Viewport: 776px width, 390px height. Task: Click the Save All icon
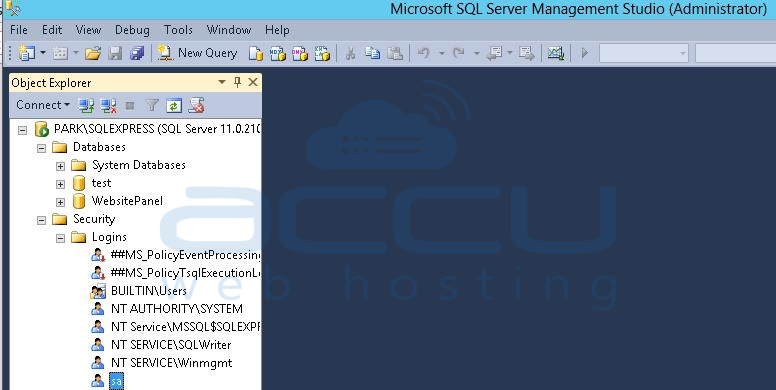[x=137, y=53]
